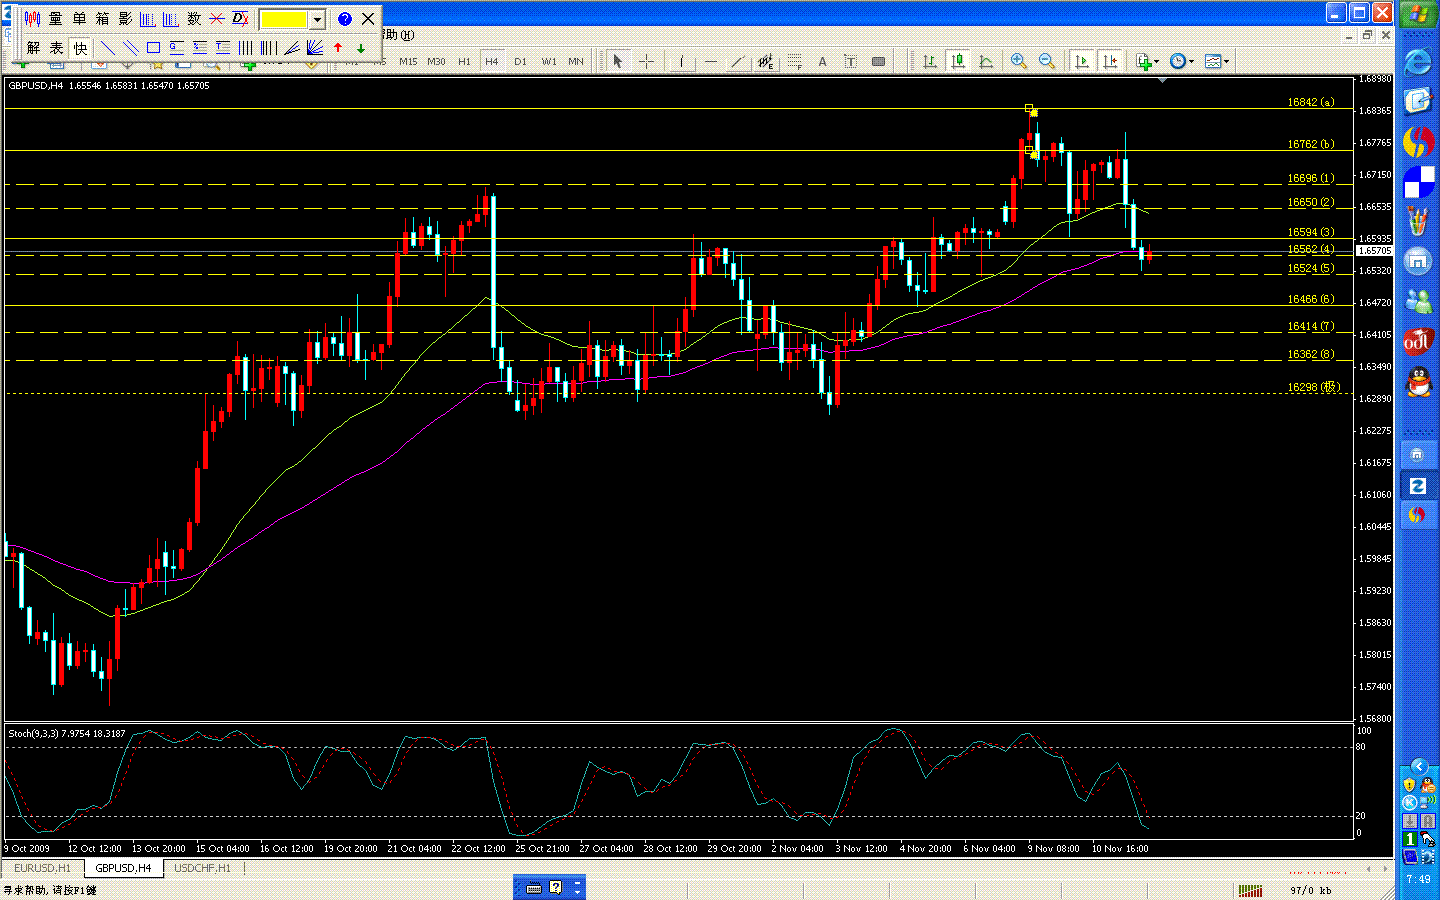This screenshot has width=1440, height=900.
Task: Zoom in on the chart
Action: click(1019, 61)
